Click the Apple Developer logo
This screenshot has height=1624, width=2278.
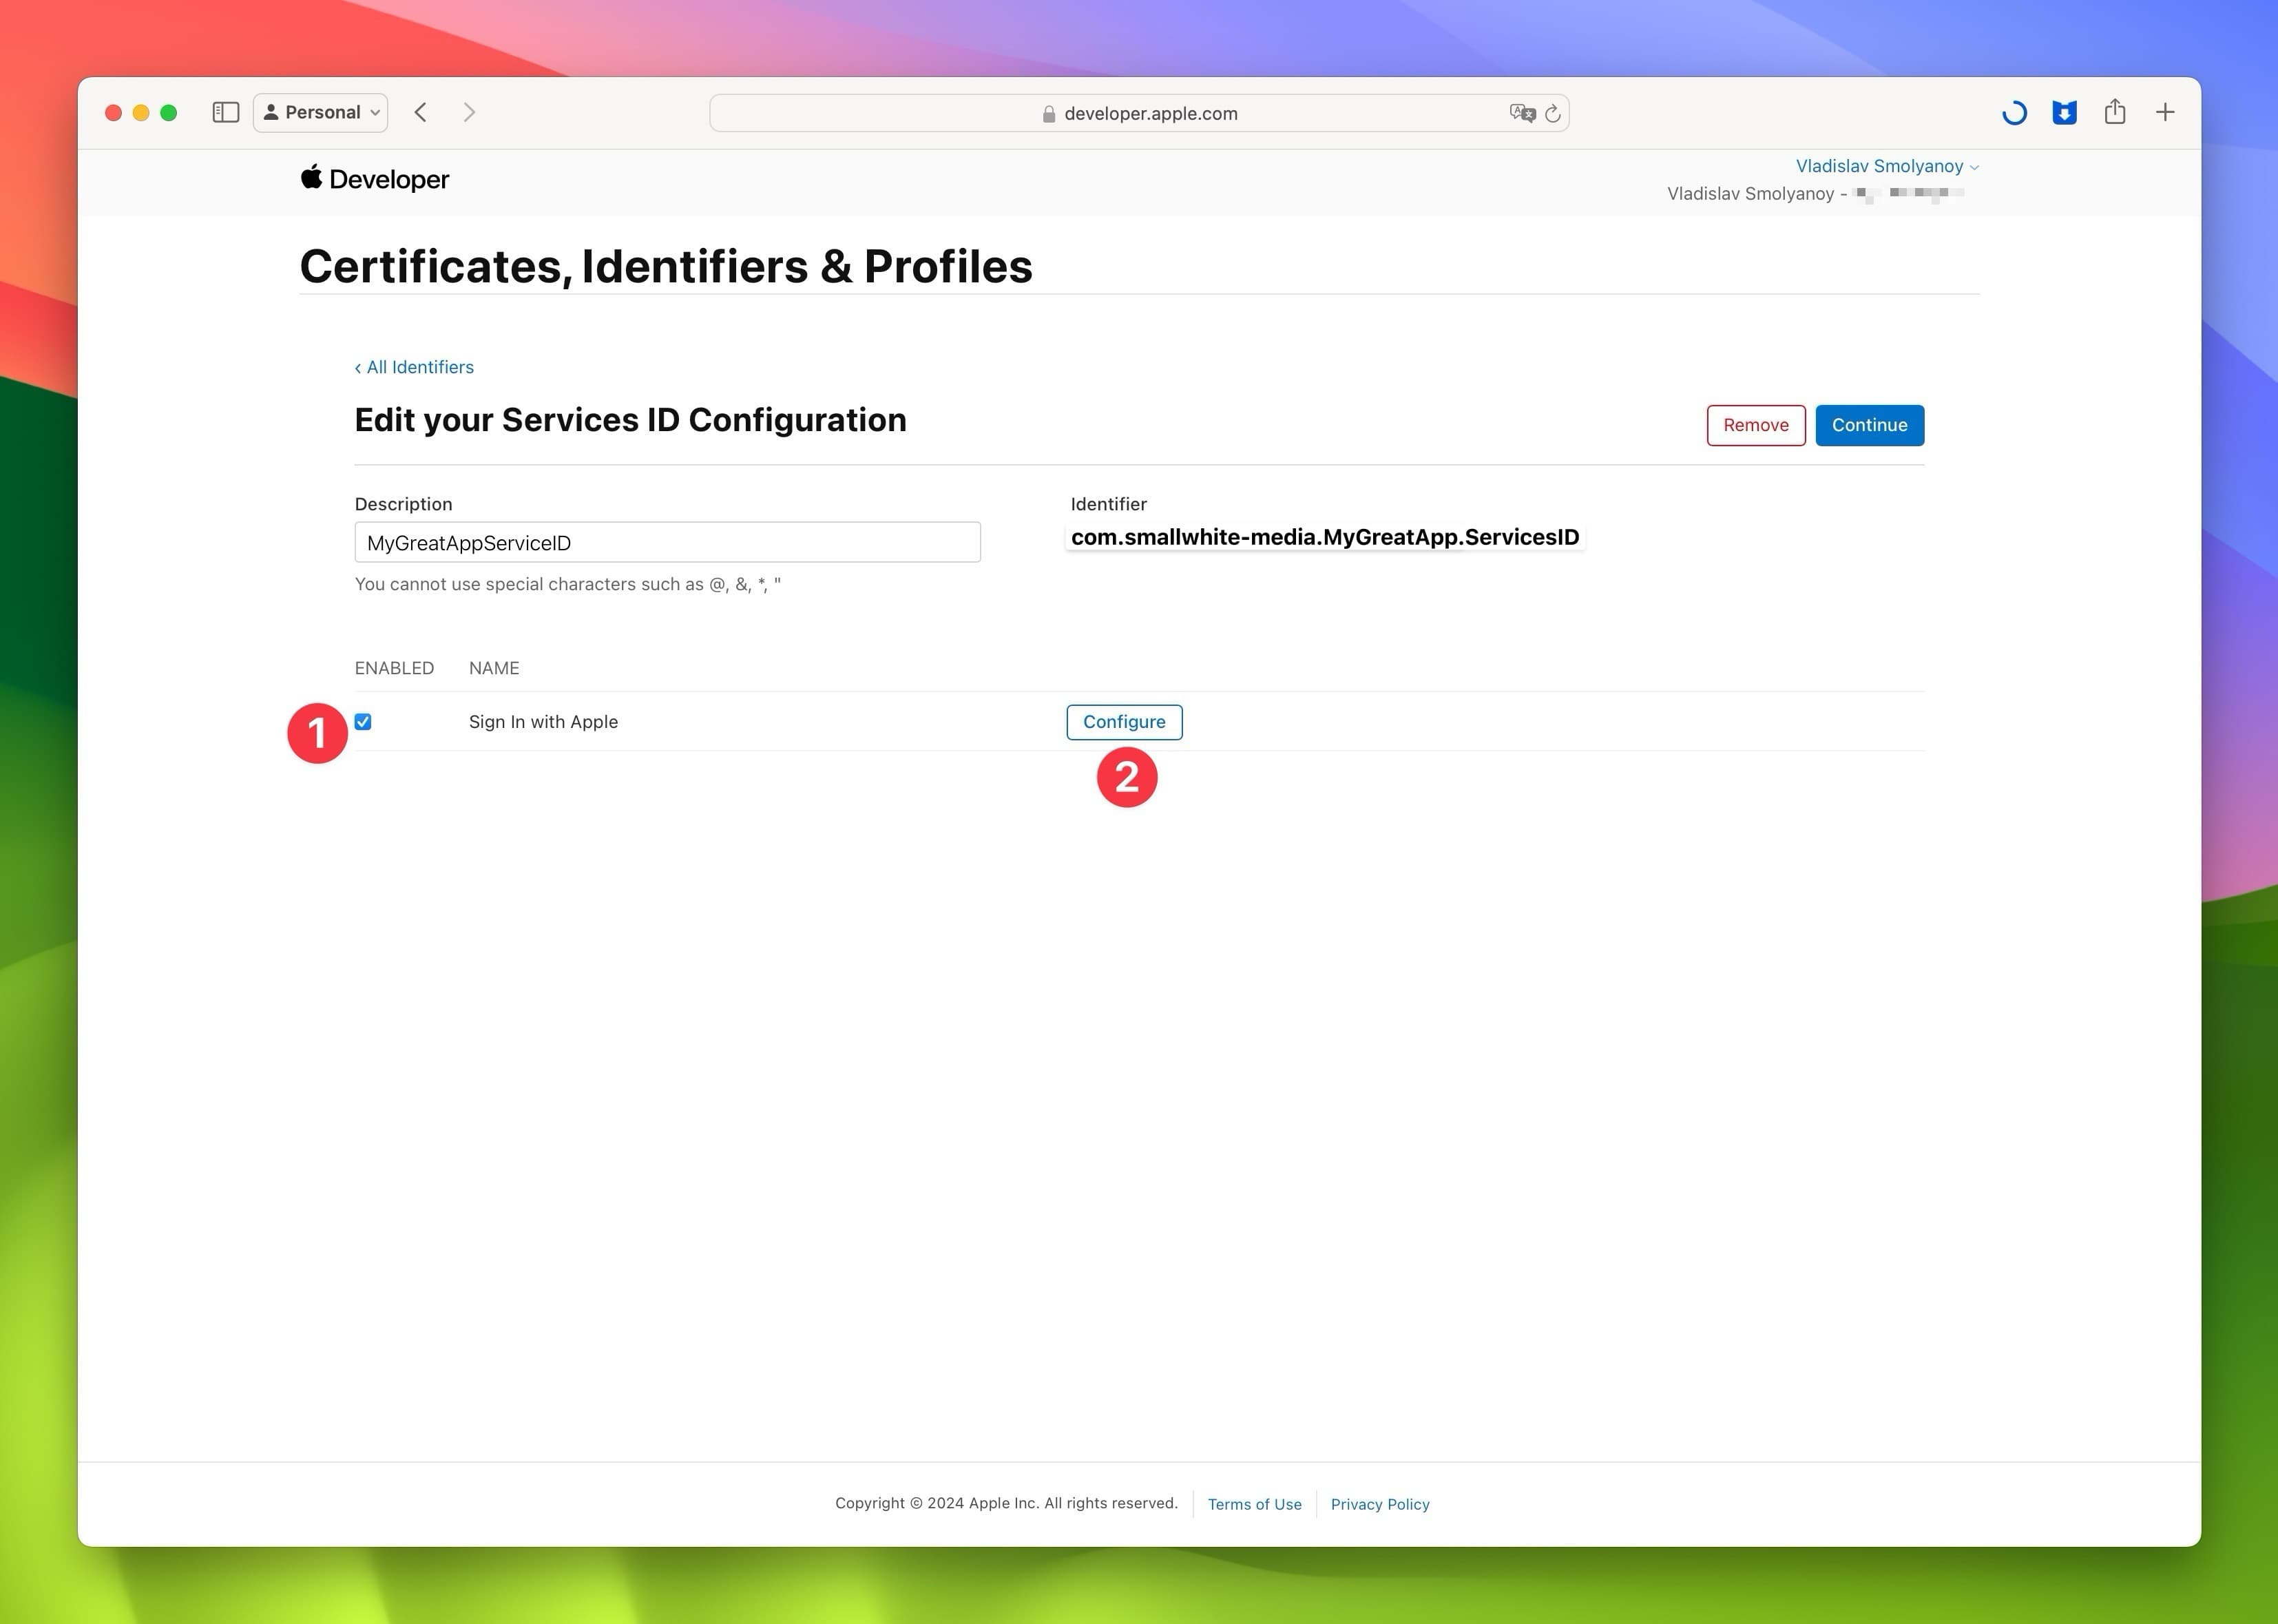375,179
